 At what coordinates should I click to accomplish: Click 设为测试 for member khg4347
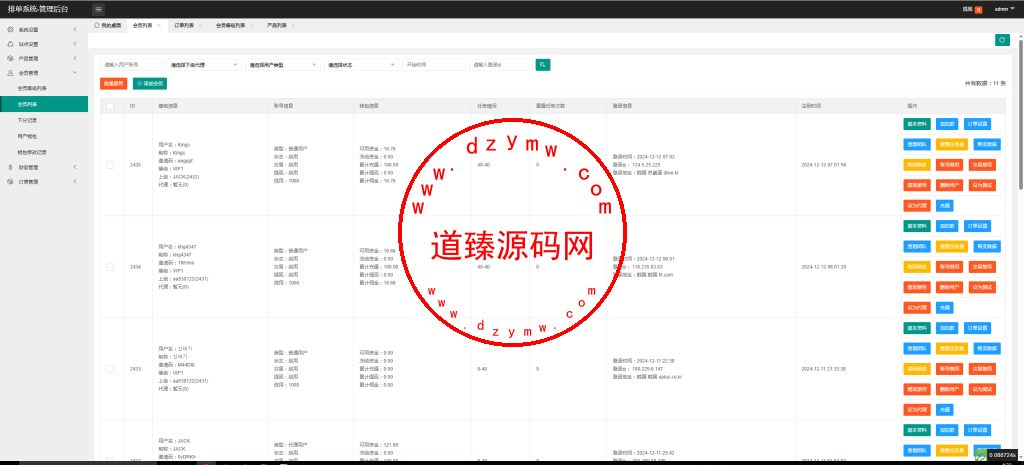(x=982, y=287)
